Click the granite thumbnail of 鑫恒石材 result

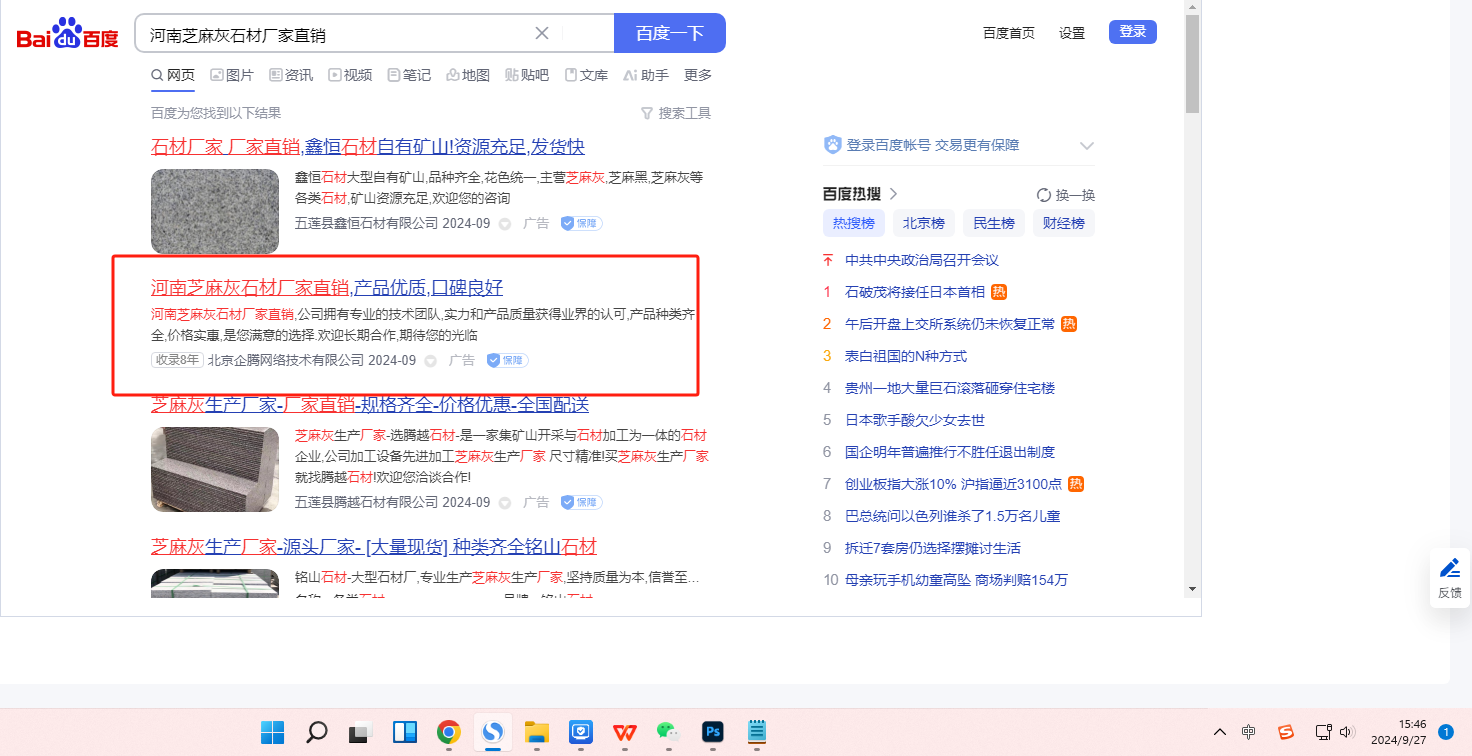tap(215, 211)
